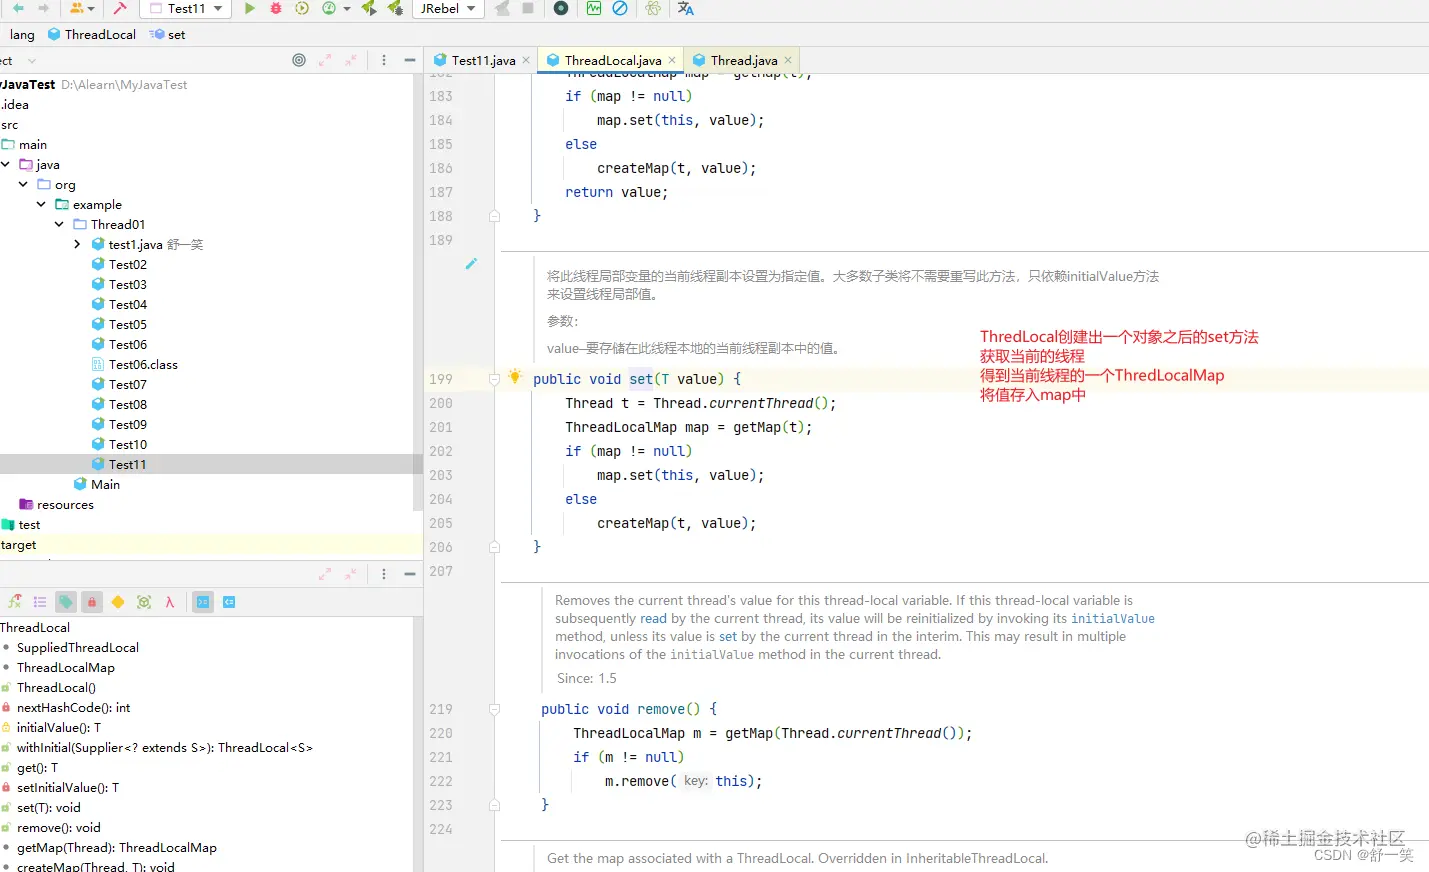Click the blue prohibited-circle toolbar icon
The image size is (1429, 872).
(x=620, y=8)
